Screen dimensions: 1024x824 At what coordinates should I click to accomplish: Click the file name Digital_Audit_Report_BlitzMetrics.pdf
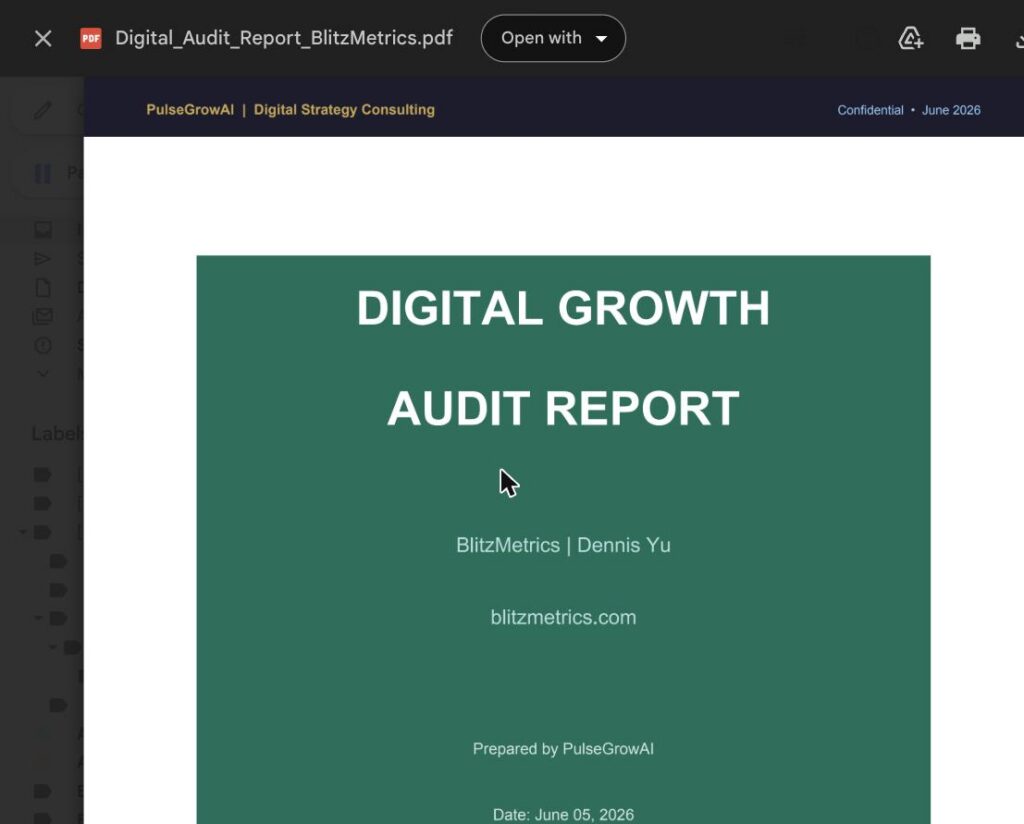284,38
